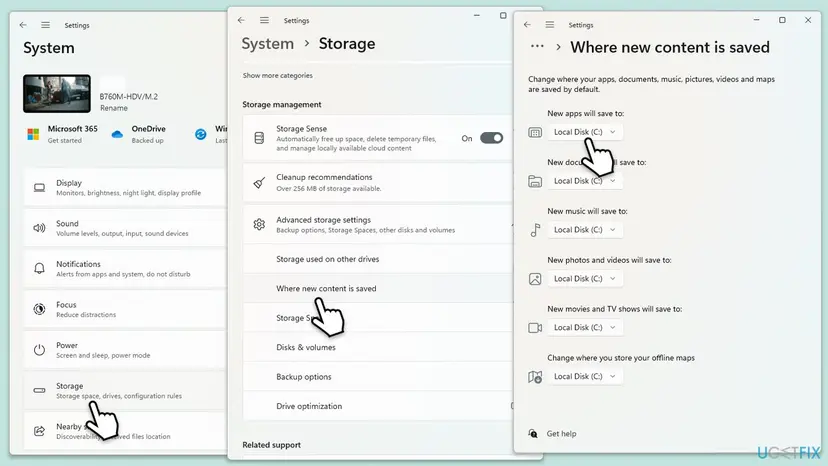Open Disks & volumes option
Screen dimensions: 828x466
378,347
